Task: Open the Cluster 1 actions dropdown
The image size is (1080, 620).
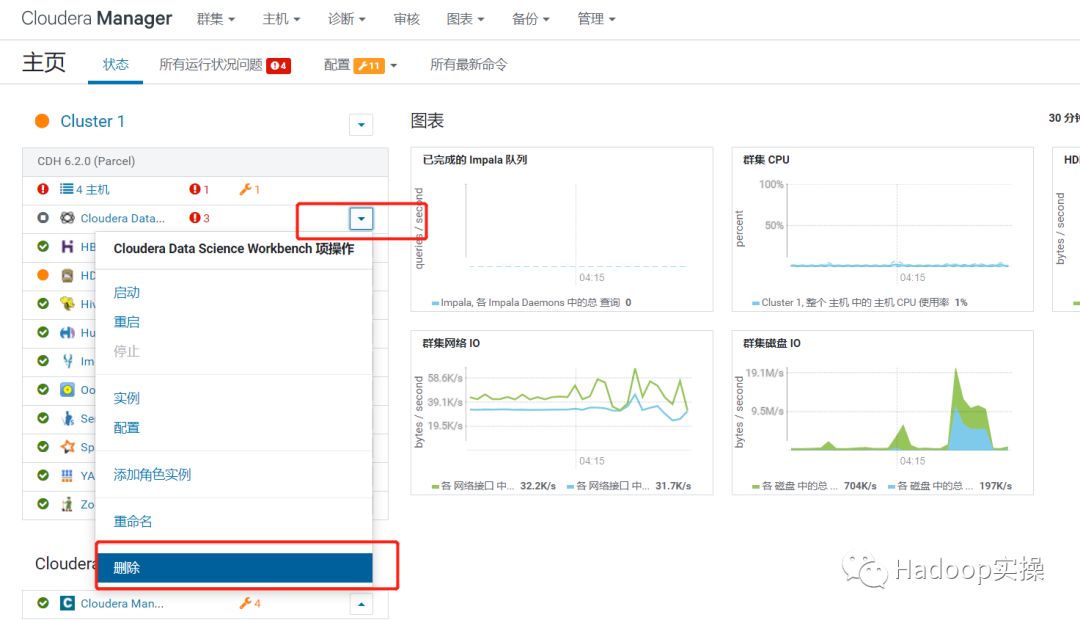Action: click(361, 125)
